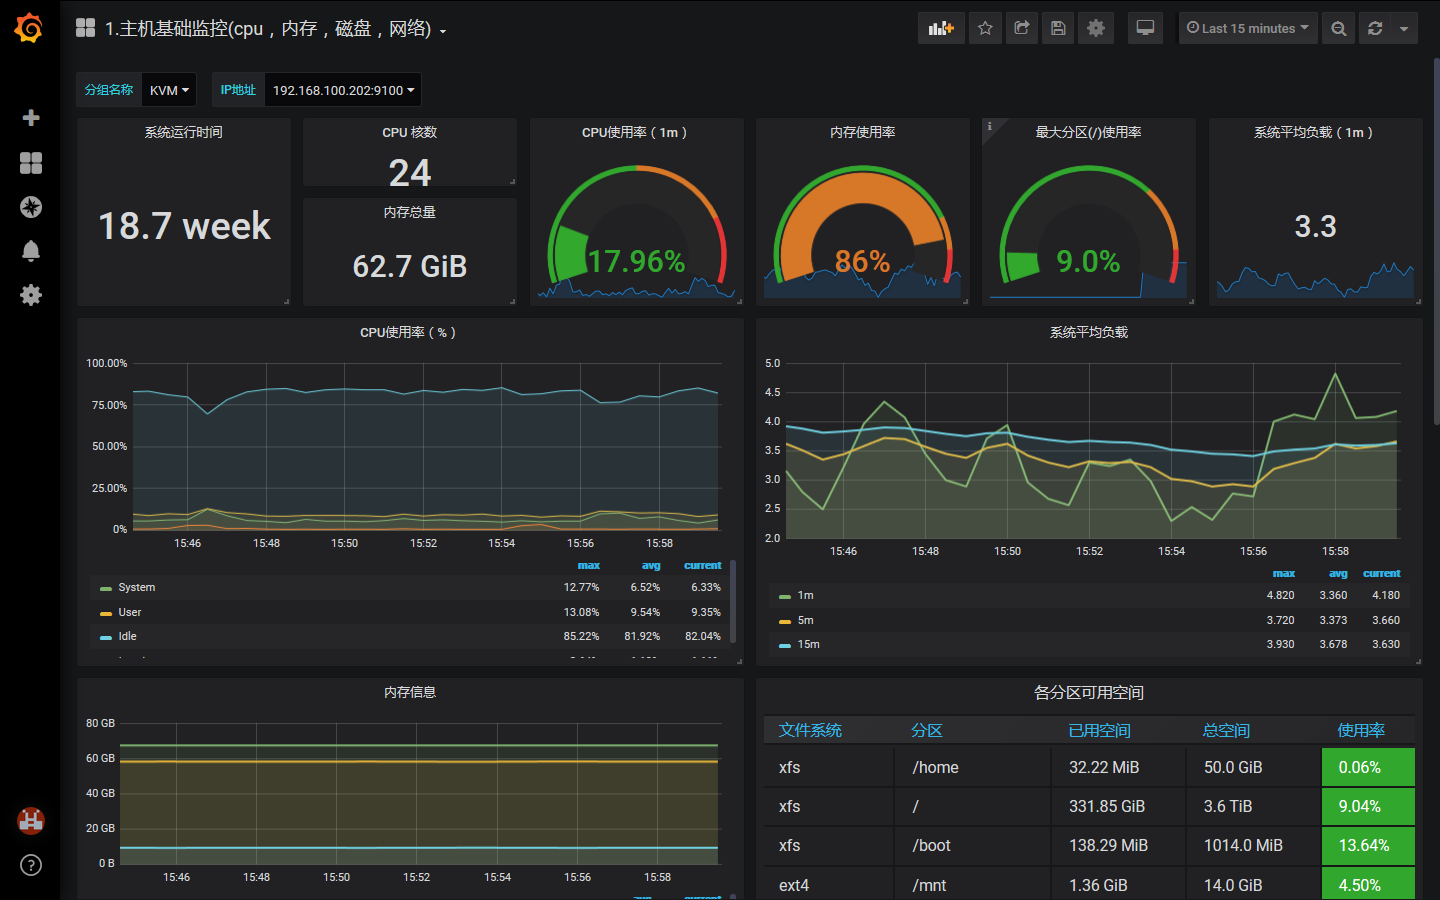Click the yellow User series color swatch

106,613
